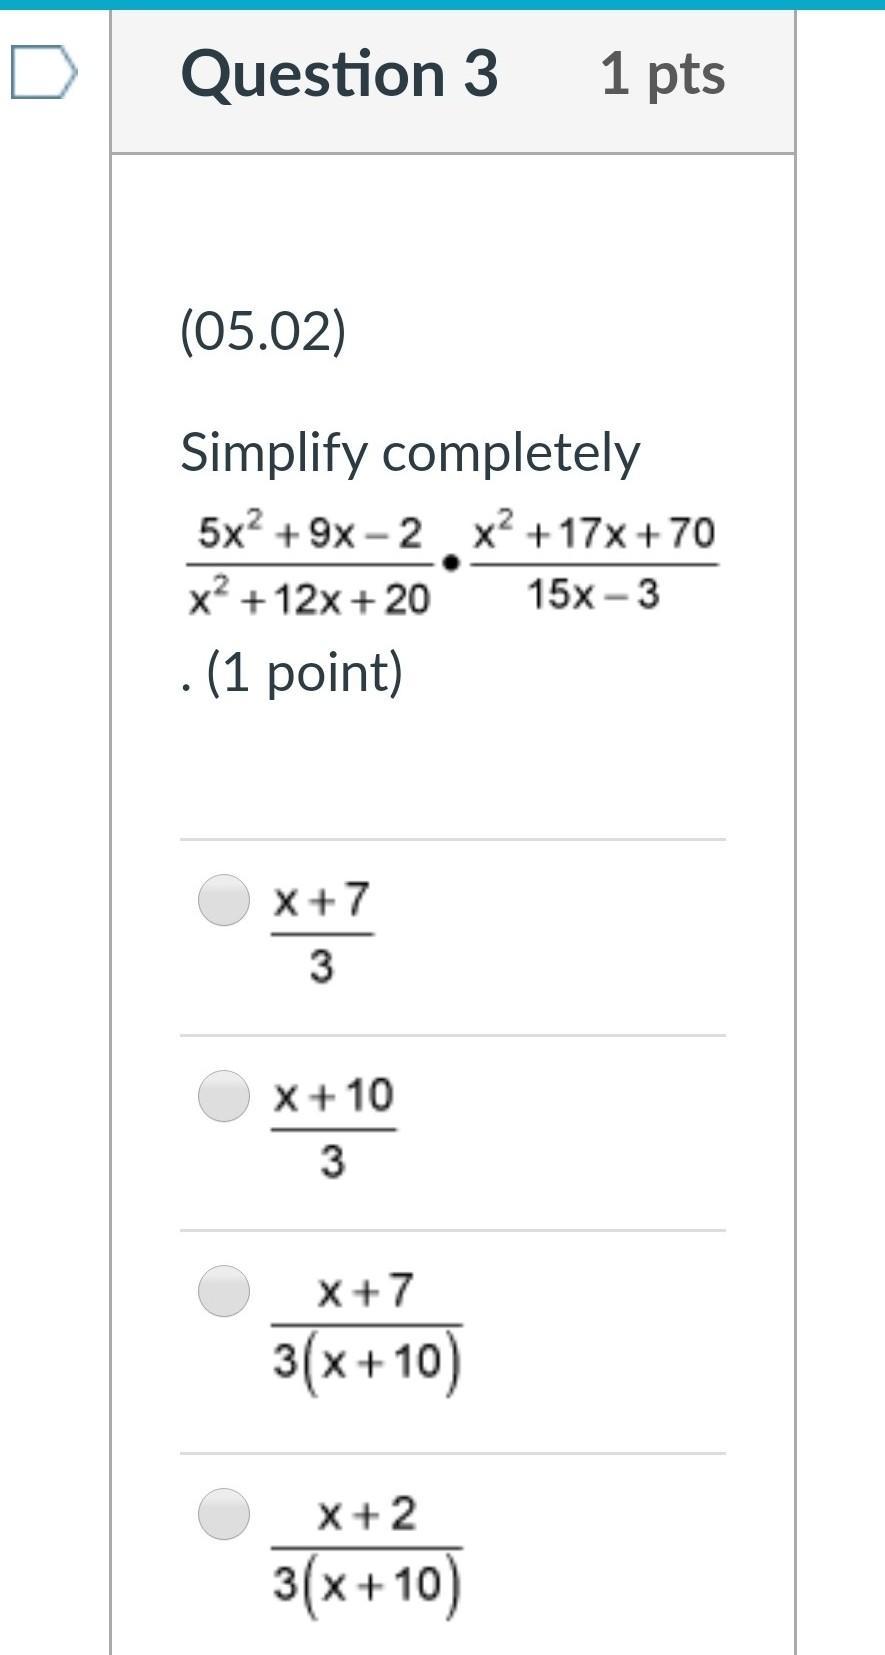Click the 1 pts label
Screen dimensions: 885x1655
pyautogui.click(x=663, y=74)
